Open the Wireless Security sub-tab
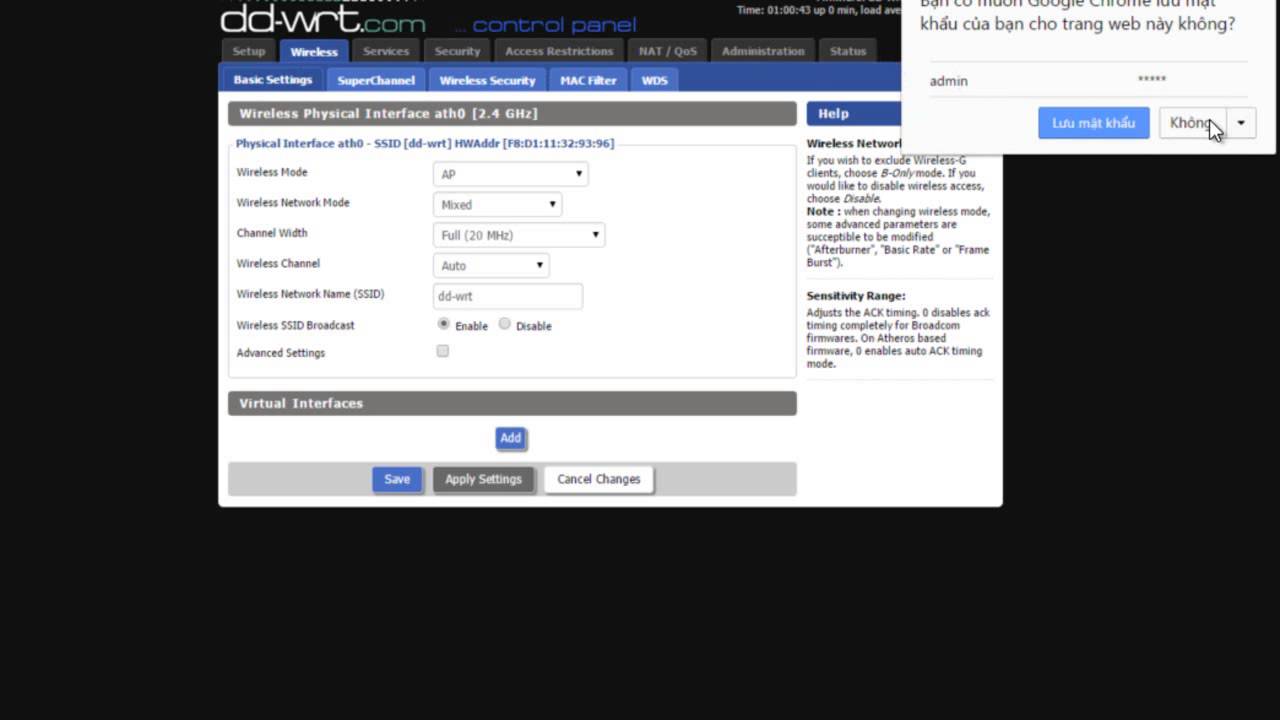 487,80
